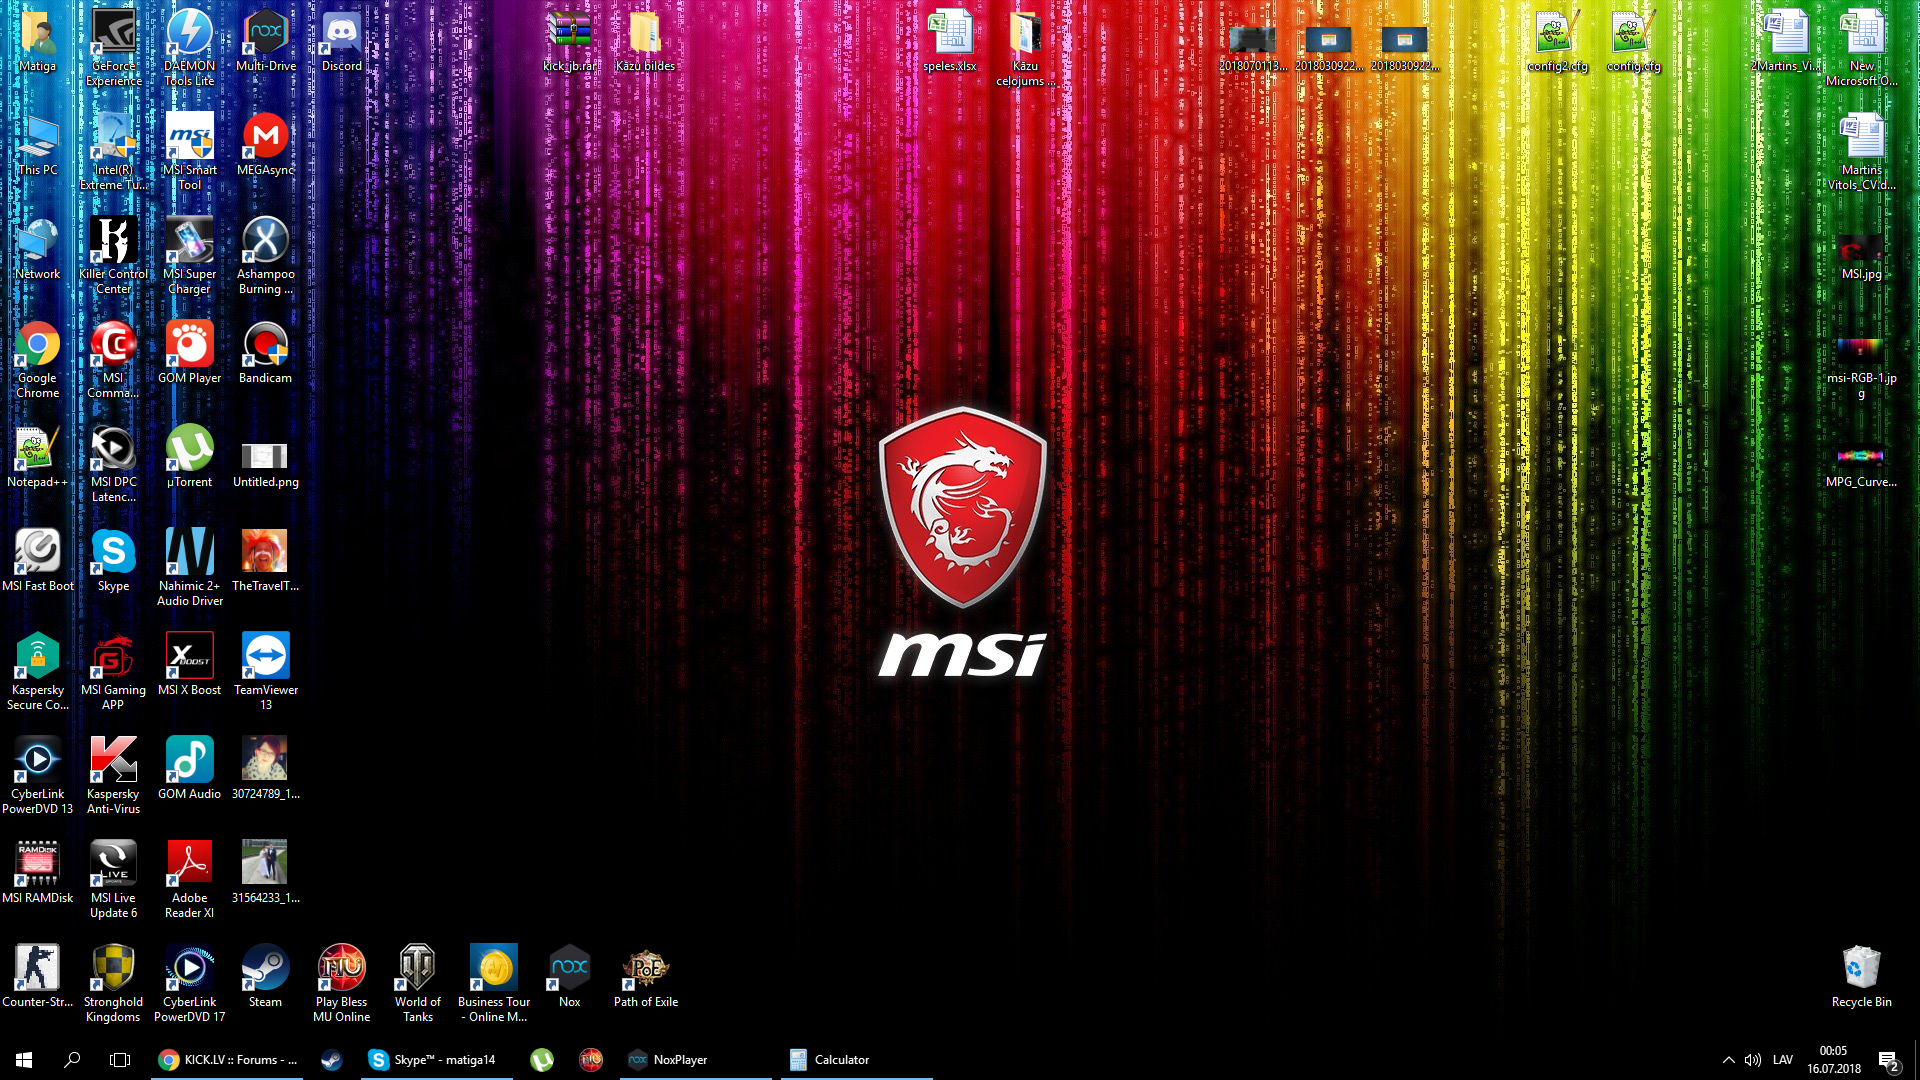The height and width of the screenshot is (1080, 1920).
Task: Select MSI Gaming APP icon
Action: [x=113, y=671]
